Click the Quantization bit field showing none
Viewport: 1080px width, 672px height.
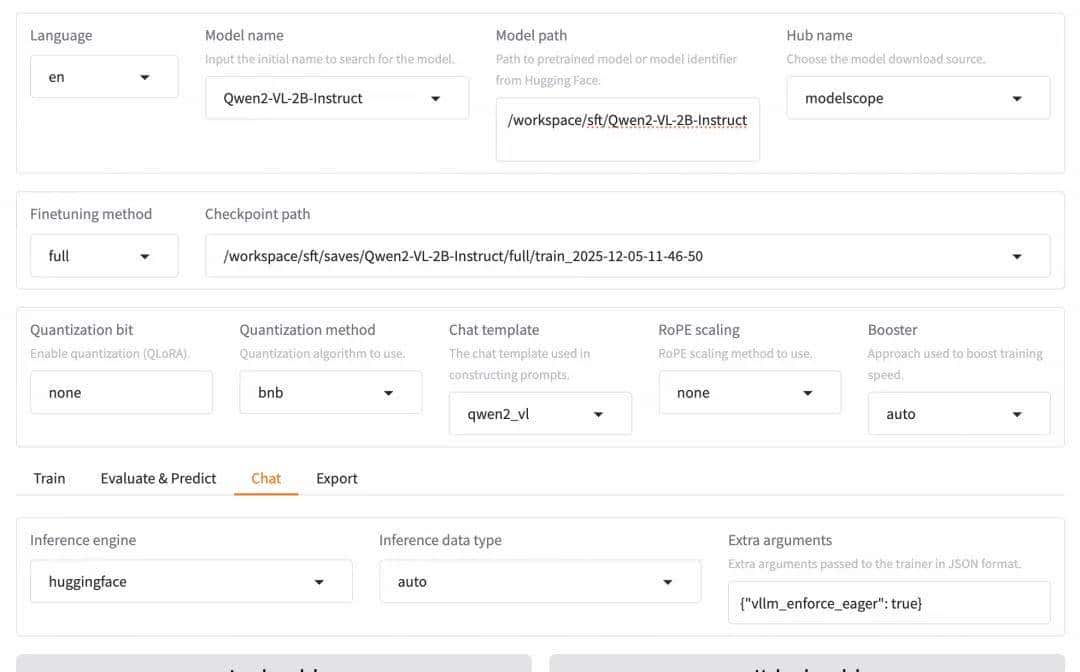[121, 393]
